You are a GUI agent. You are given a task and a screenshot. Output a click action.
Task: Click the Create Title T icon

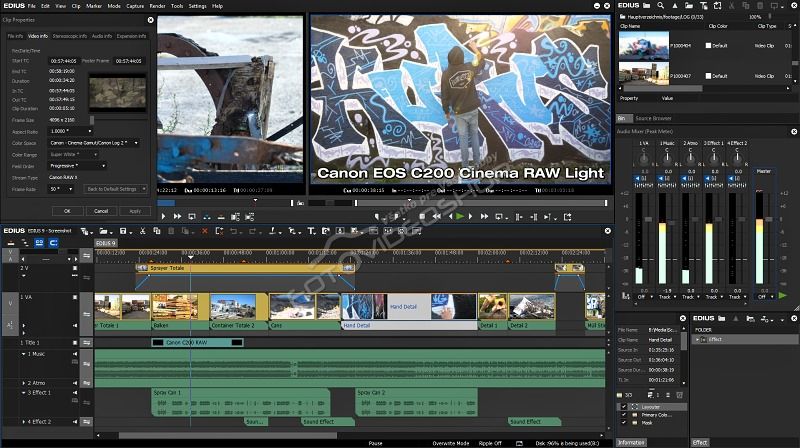pyautogui.click(x=311, y=231)
